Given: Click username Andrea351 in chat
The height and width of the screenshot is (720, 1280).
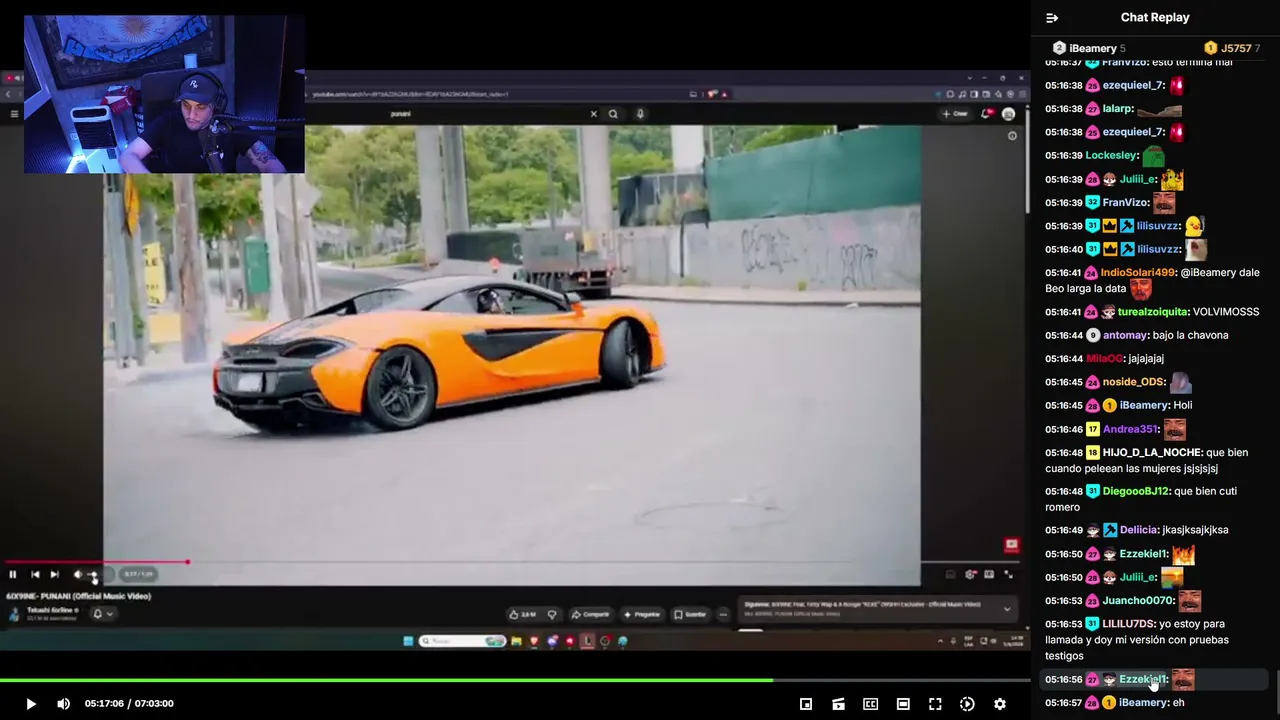Looking at the screenshot, I should click(x=1130, y=429).
